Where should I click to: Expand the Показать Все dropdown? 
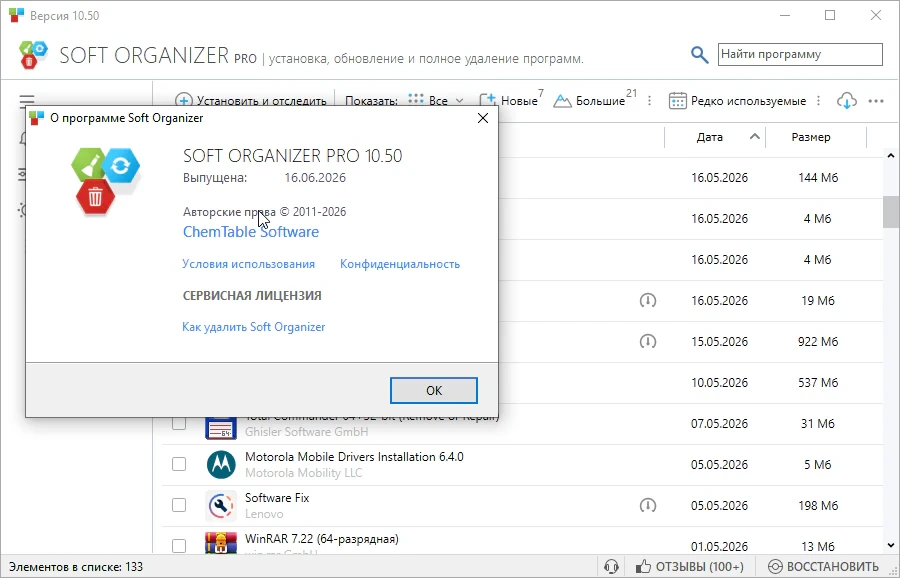tap(436, 100)
